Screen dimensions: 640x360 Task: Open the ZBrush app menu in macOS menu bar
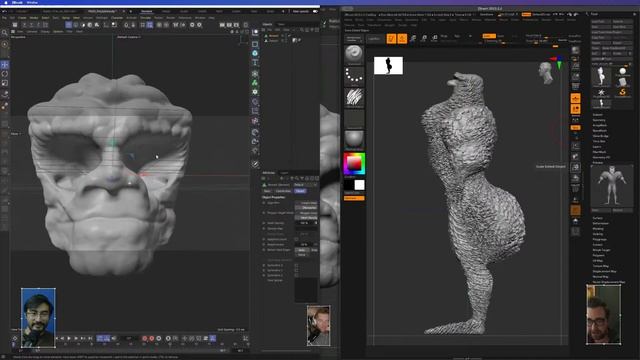[17, 2]
